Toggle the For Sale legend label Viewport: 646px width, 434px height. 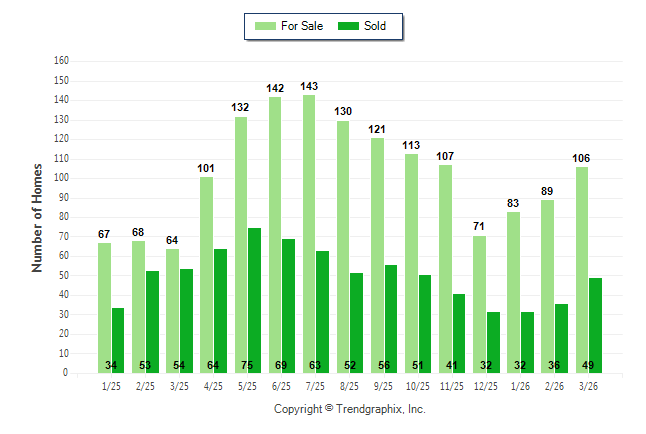(304, 26)
